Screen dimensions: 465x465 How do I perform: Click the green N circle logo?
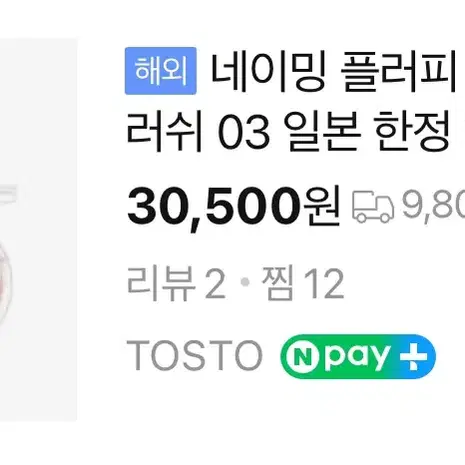click(303, 357)
